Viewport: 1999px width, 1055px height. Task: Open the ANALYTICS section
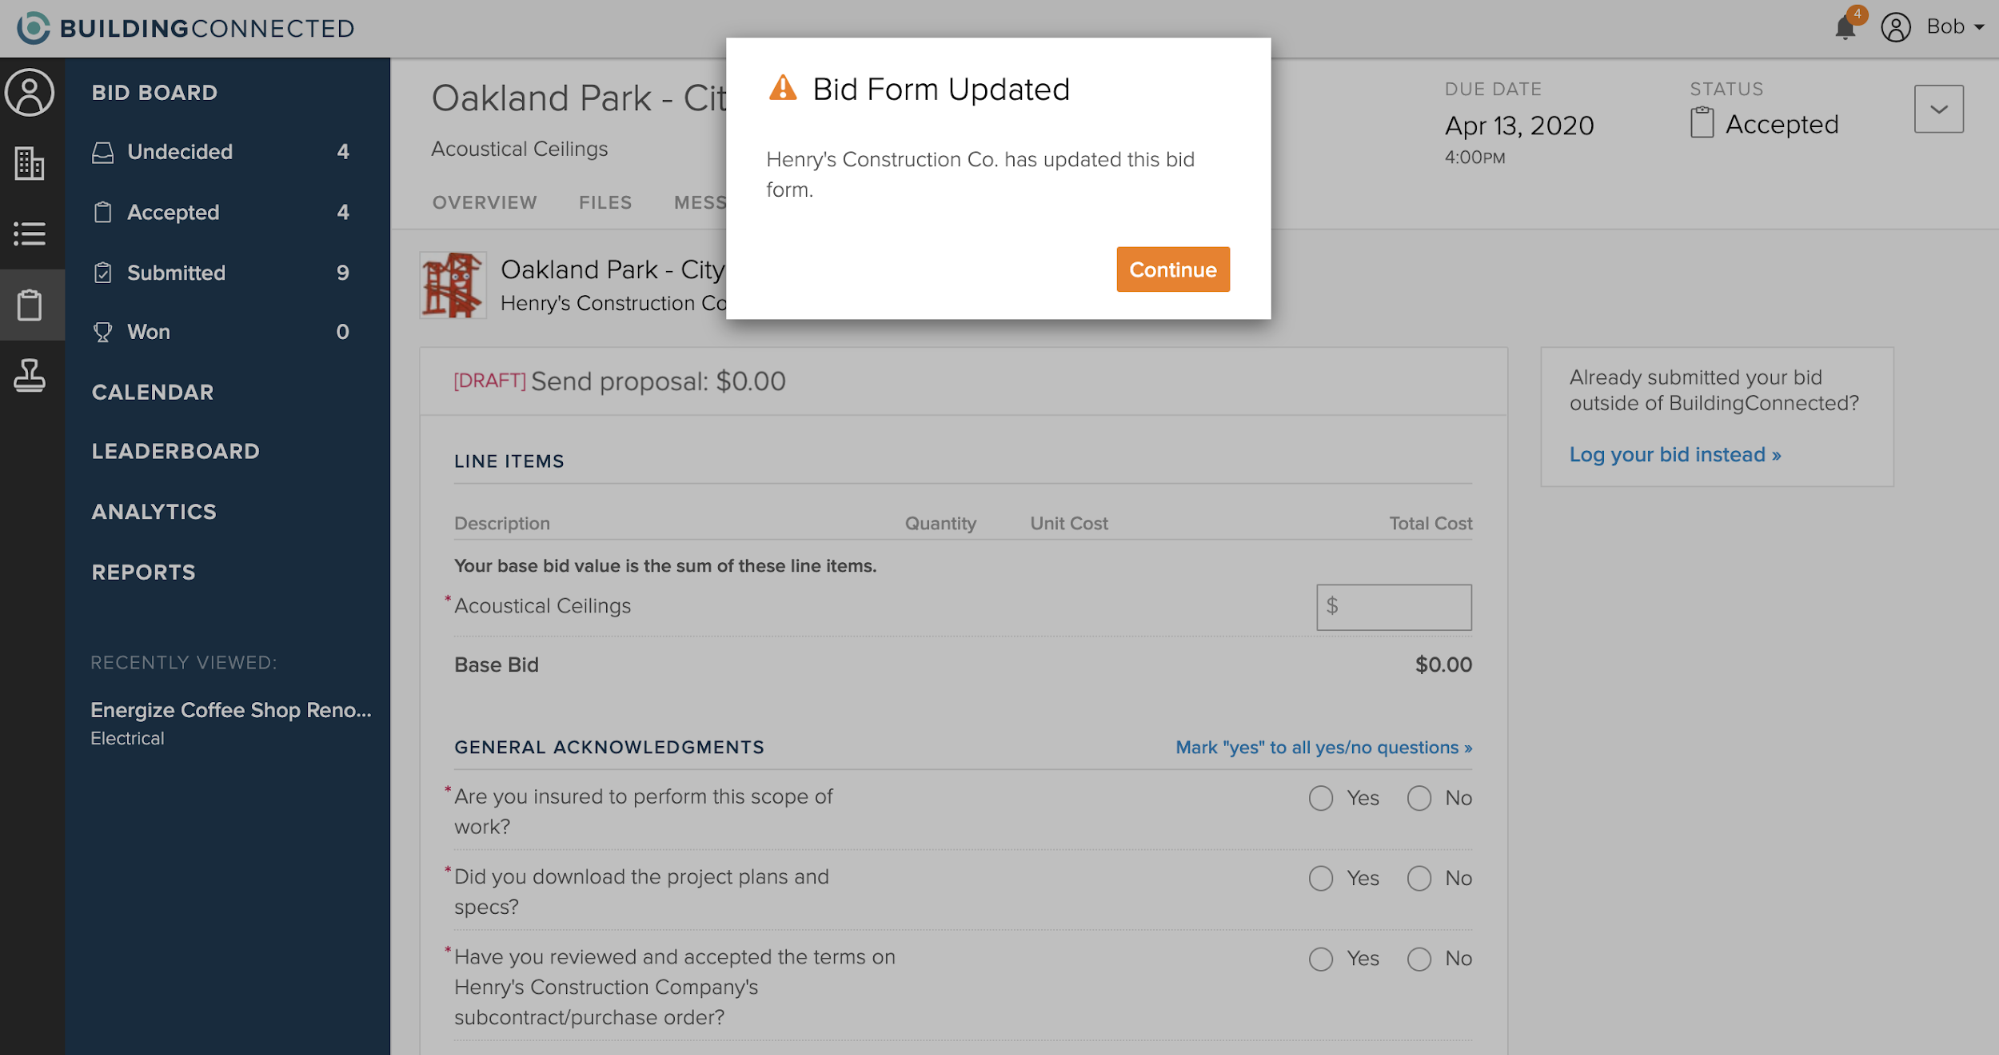click(x=154, y=511)
